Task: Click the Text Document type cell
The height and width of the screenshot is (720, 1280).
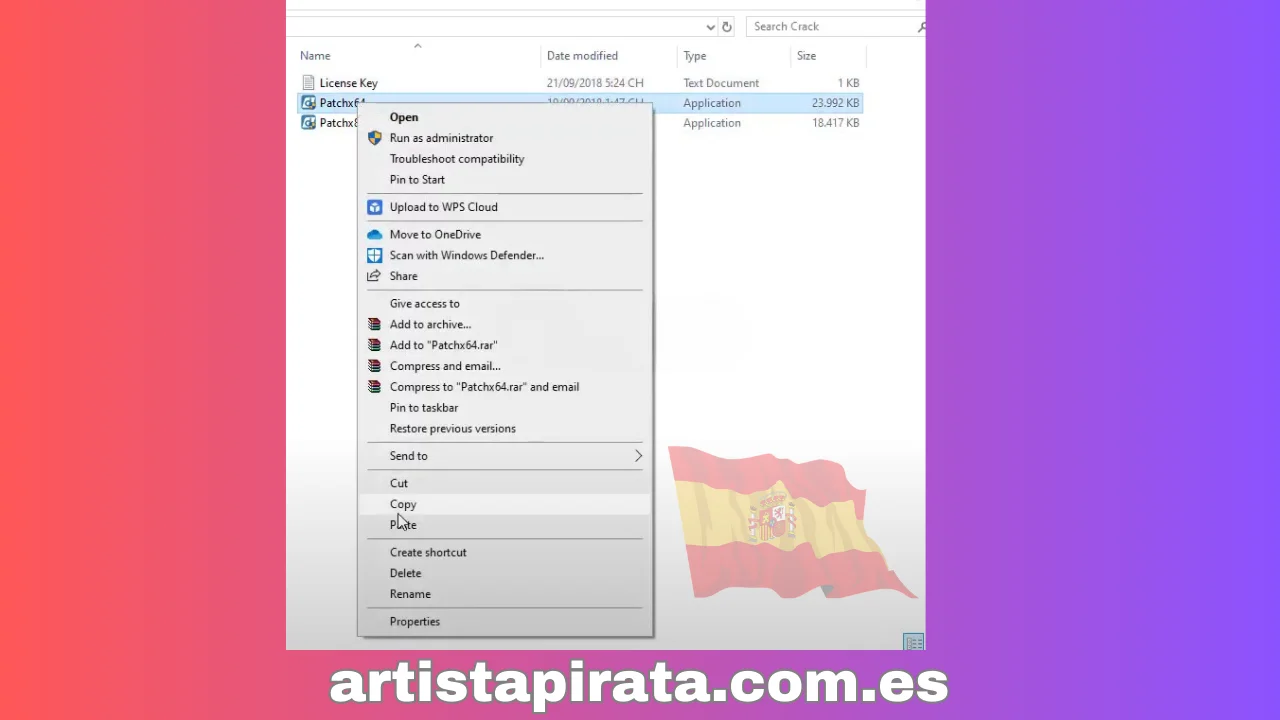Action: [721, 83]
